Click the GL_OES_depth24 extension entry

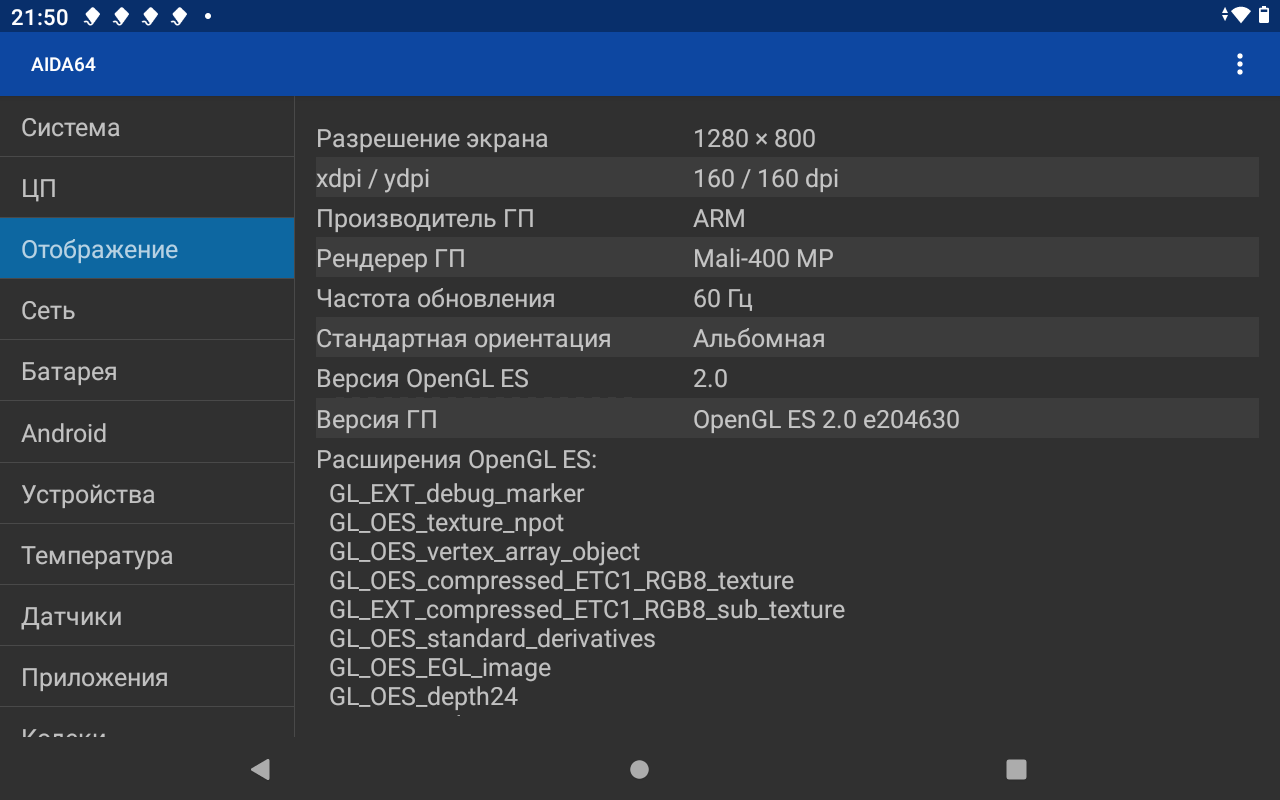424,697
